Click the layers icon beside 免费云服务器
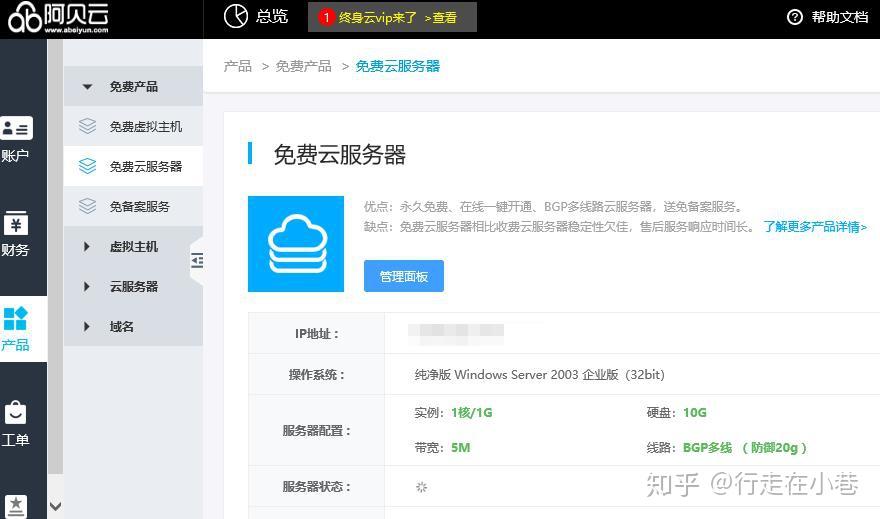The height and width of the screenshot is (519, 880). 88,166
